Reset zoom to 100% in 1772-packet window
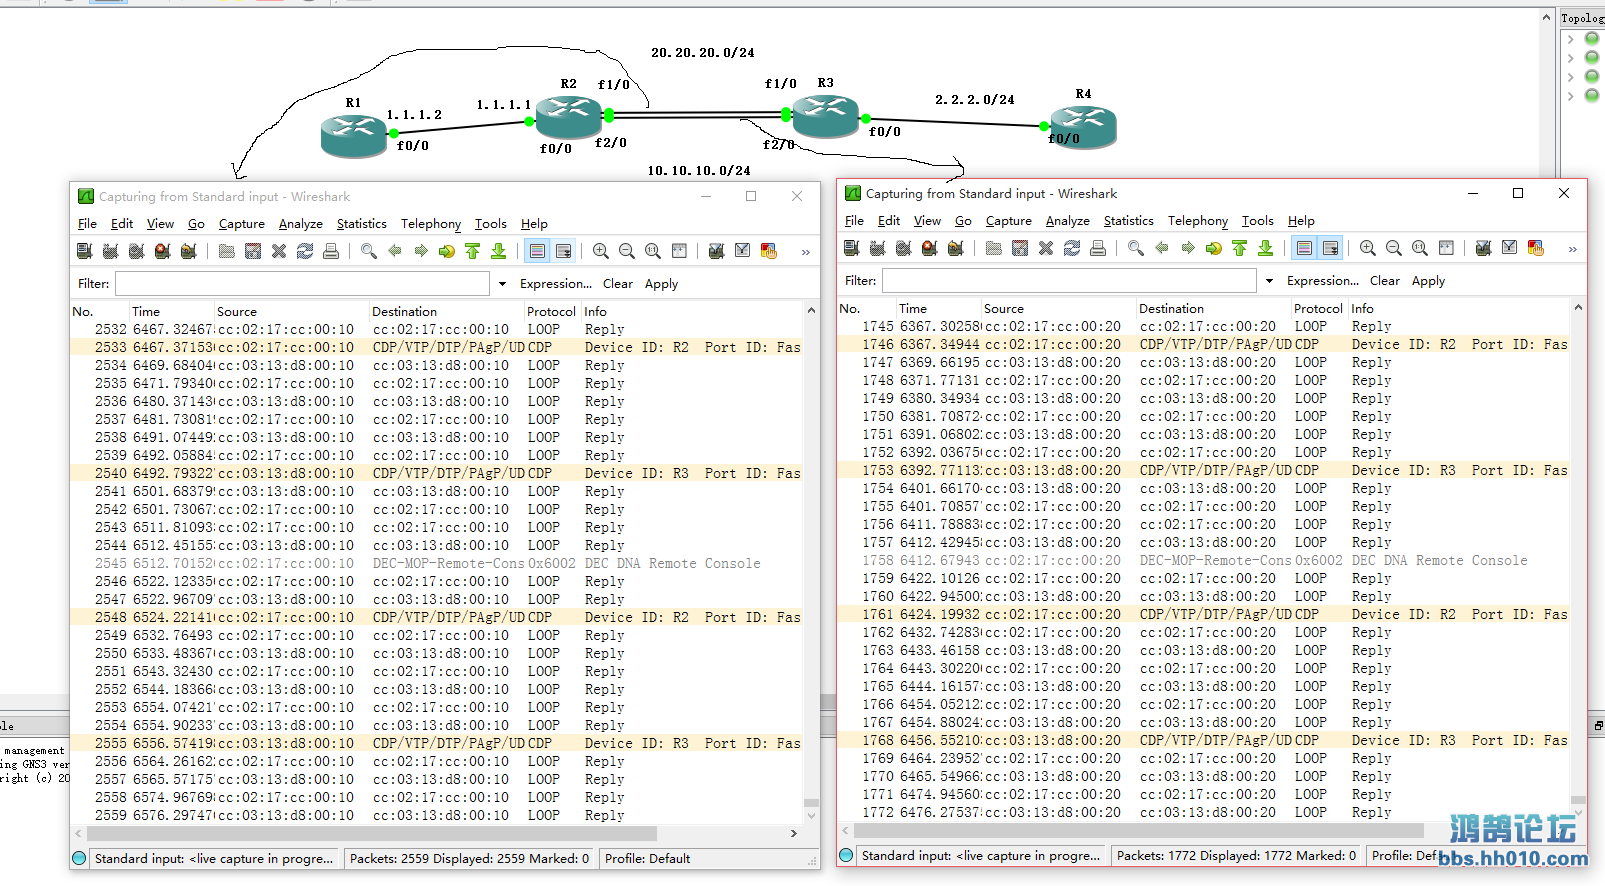 pyautogui.click(x=1420, y=248)
